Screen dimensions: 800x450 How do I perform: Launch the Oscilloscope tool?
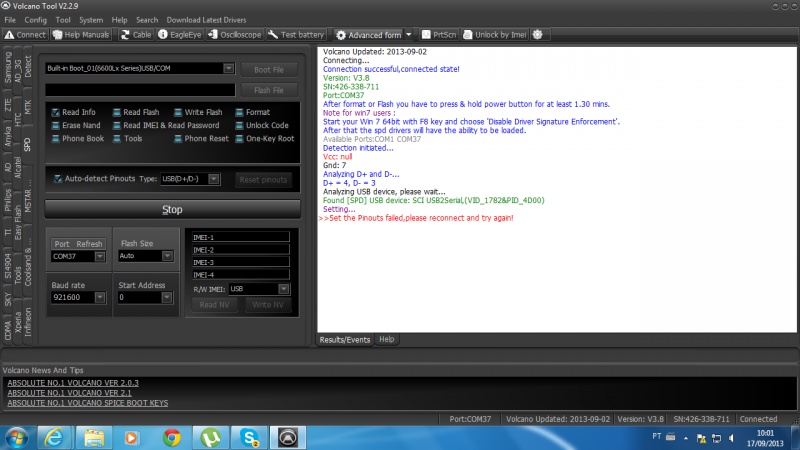(235, 35)
